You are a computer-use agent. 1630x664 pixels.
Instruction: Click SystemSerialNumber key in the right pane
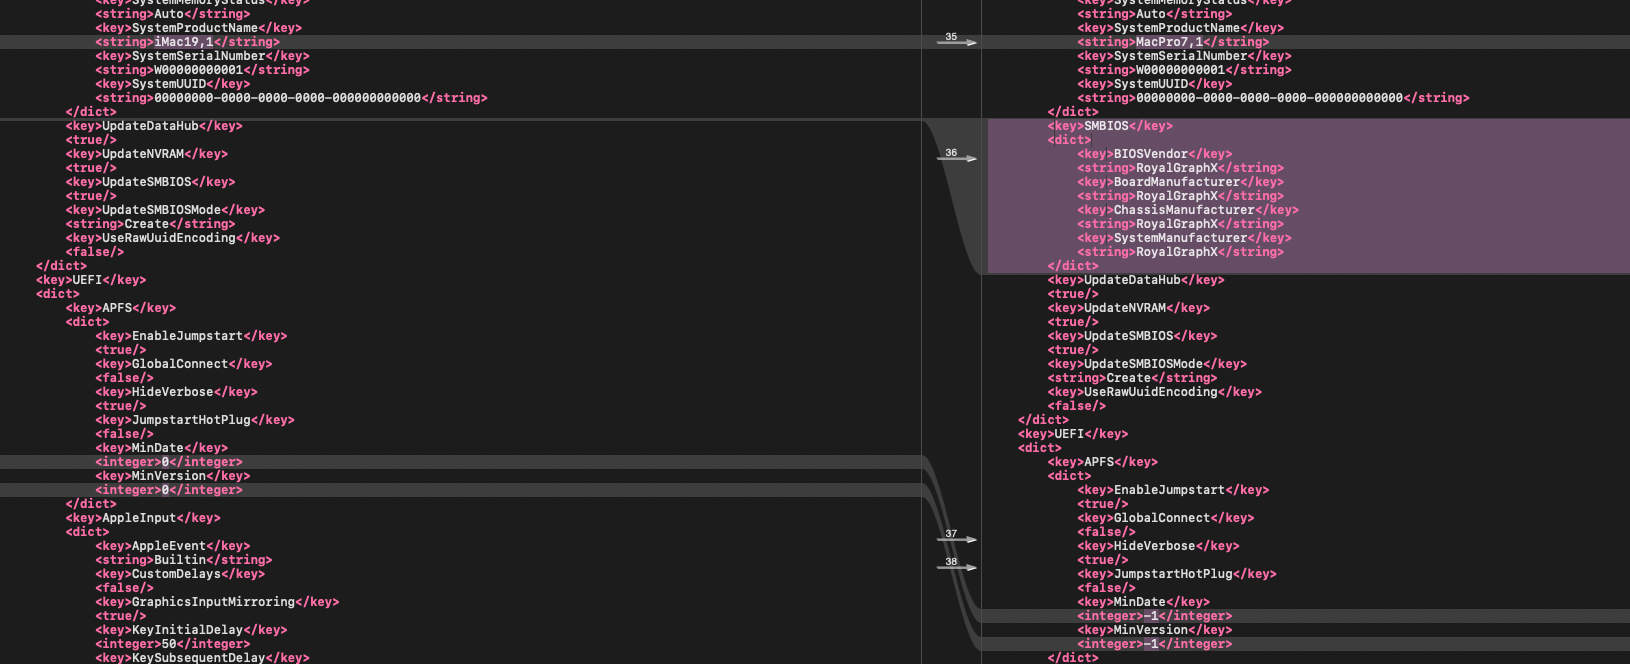pyautogui.click(x=1185, y=56)
